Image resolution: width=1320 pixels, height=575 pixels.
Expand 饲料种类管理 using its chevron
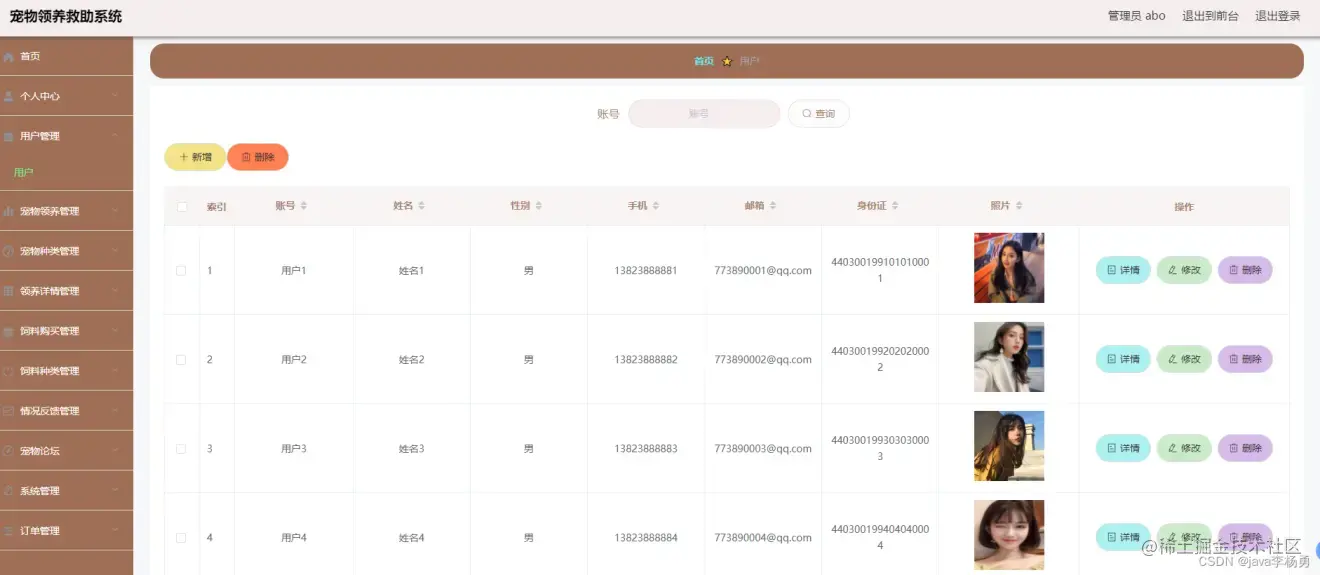click(x=115, y=371)
